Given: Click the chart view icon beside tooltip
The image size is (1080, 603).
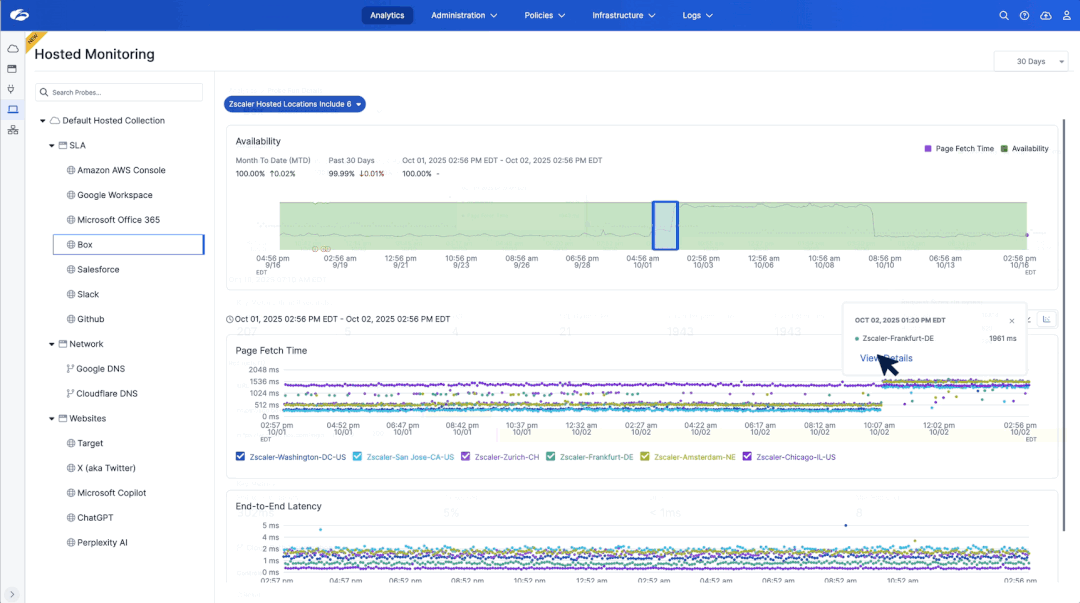Looking at the screenshot, I should (x=1047, y=319).
